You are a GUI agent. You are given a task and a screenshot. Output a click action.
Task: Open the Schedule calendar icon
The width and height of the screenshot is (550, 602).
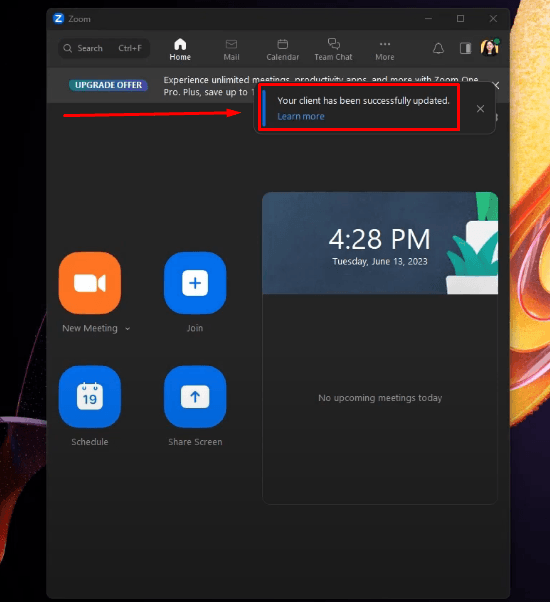[x=90, y=397]
